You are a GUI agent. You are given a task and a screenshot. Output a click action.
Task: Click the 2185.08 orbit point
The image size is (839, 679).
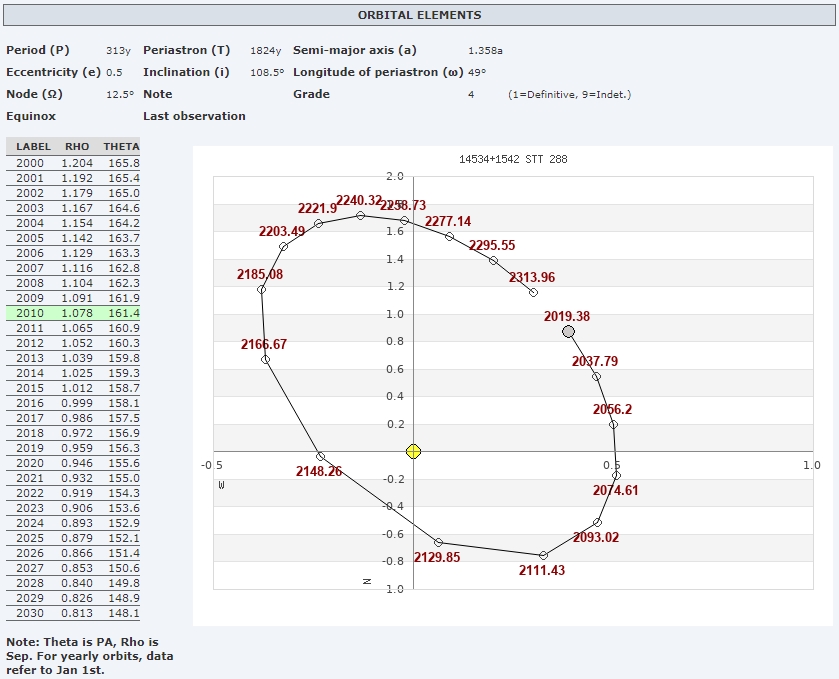pos(261,290)
